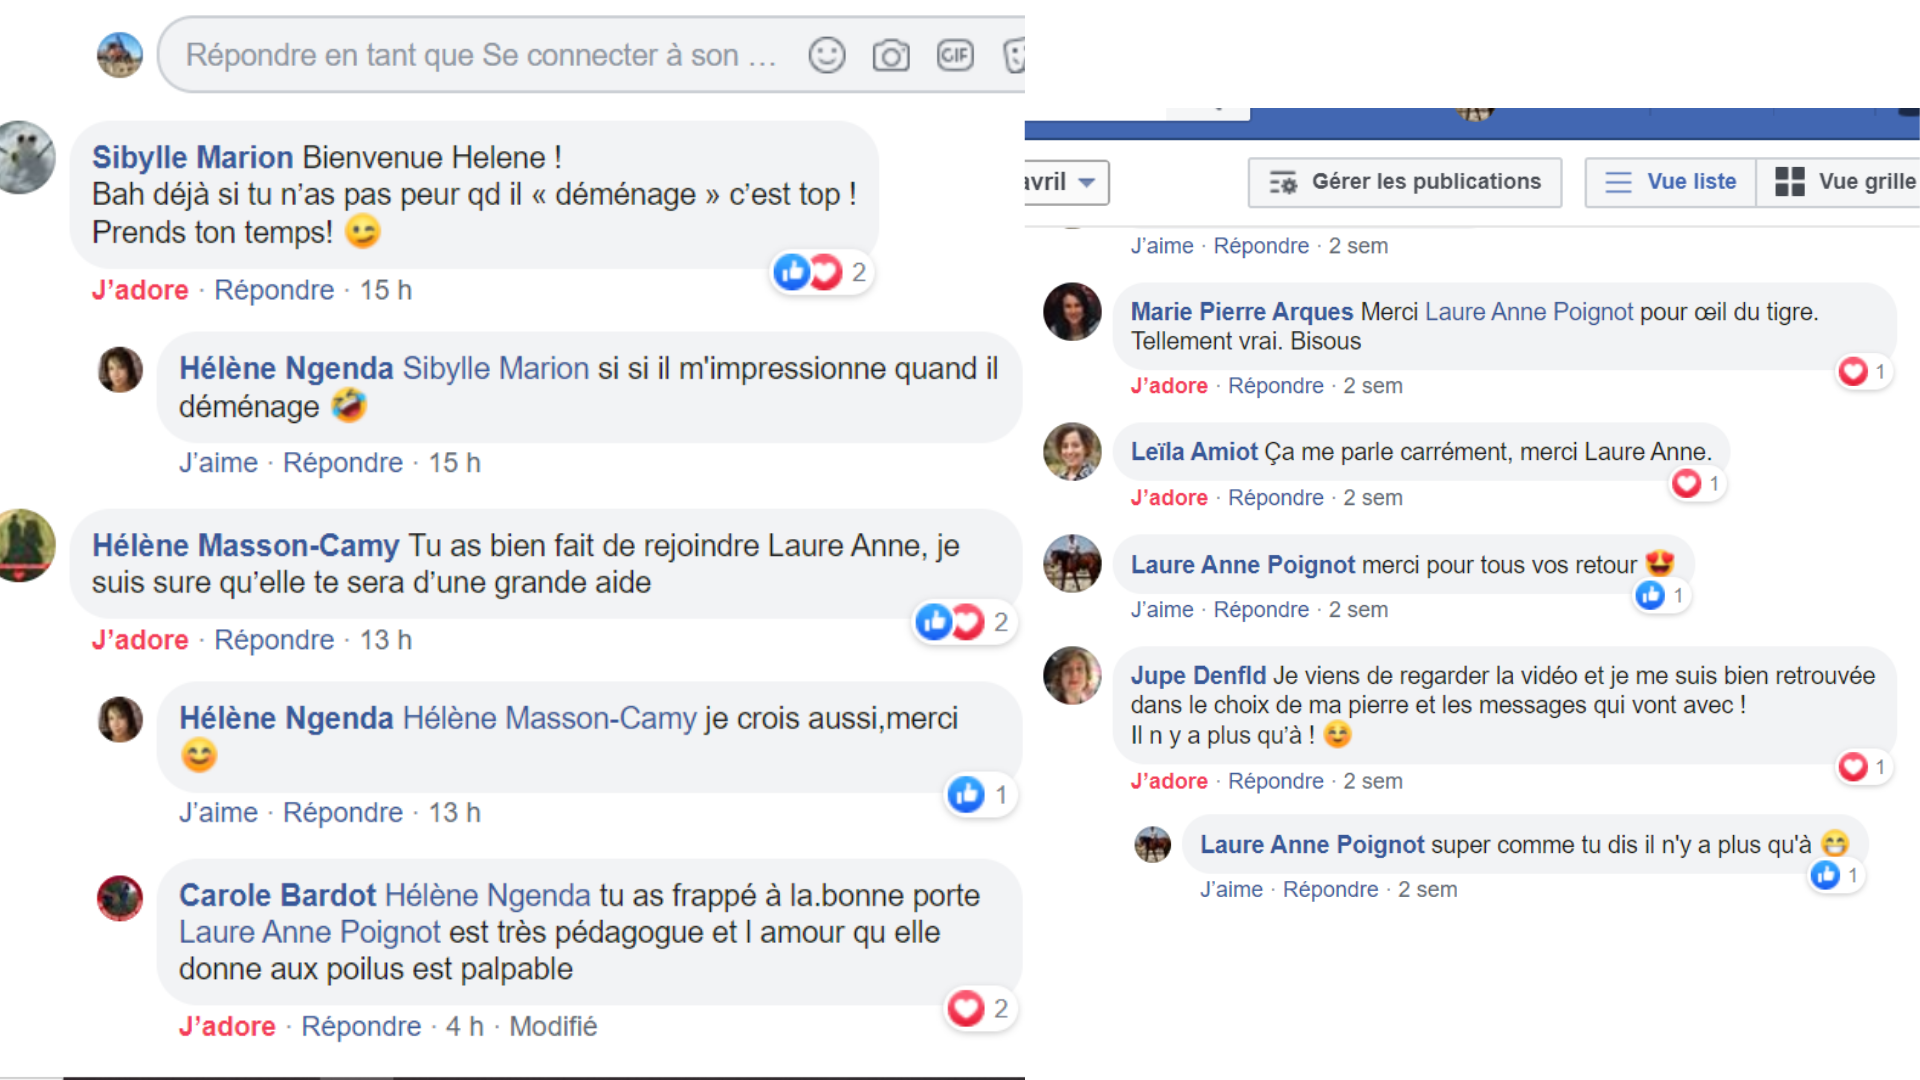1920x1080 pixels.
Task: Open Marie Pierre Arques' profile picture
Action: pos(1072,312)
